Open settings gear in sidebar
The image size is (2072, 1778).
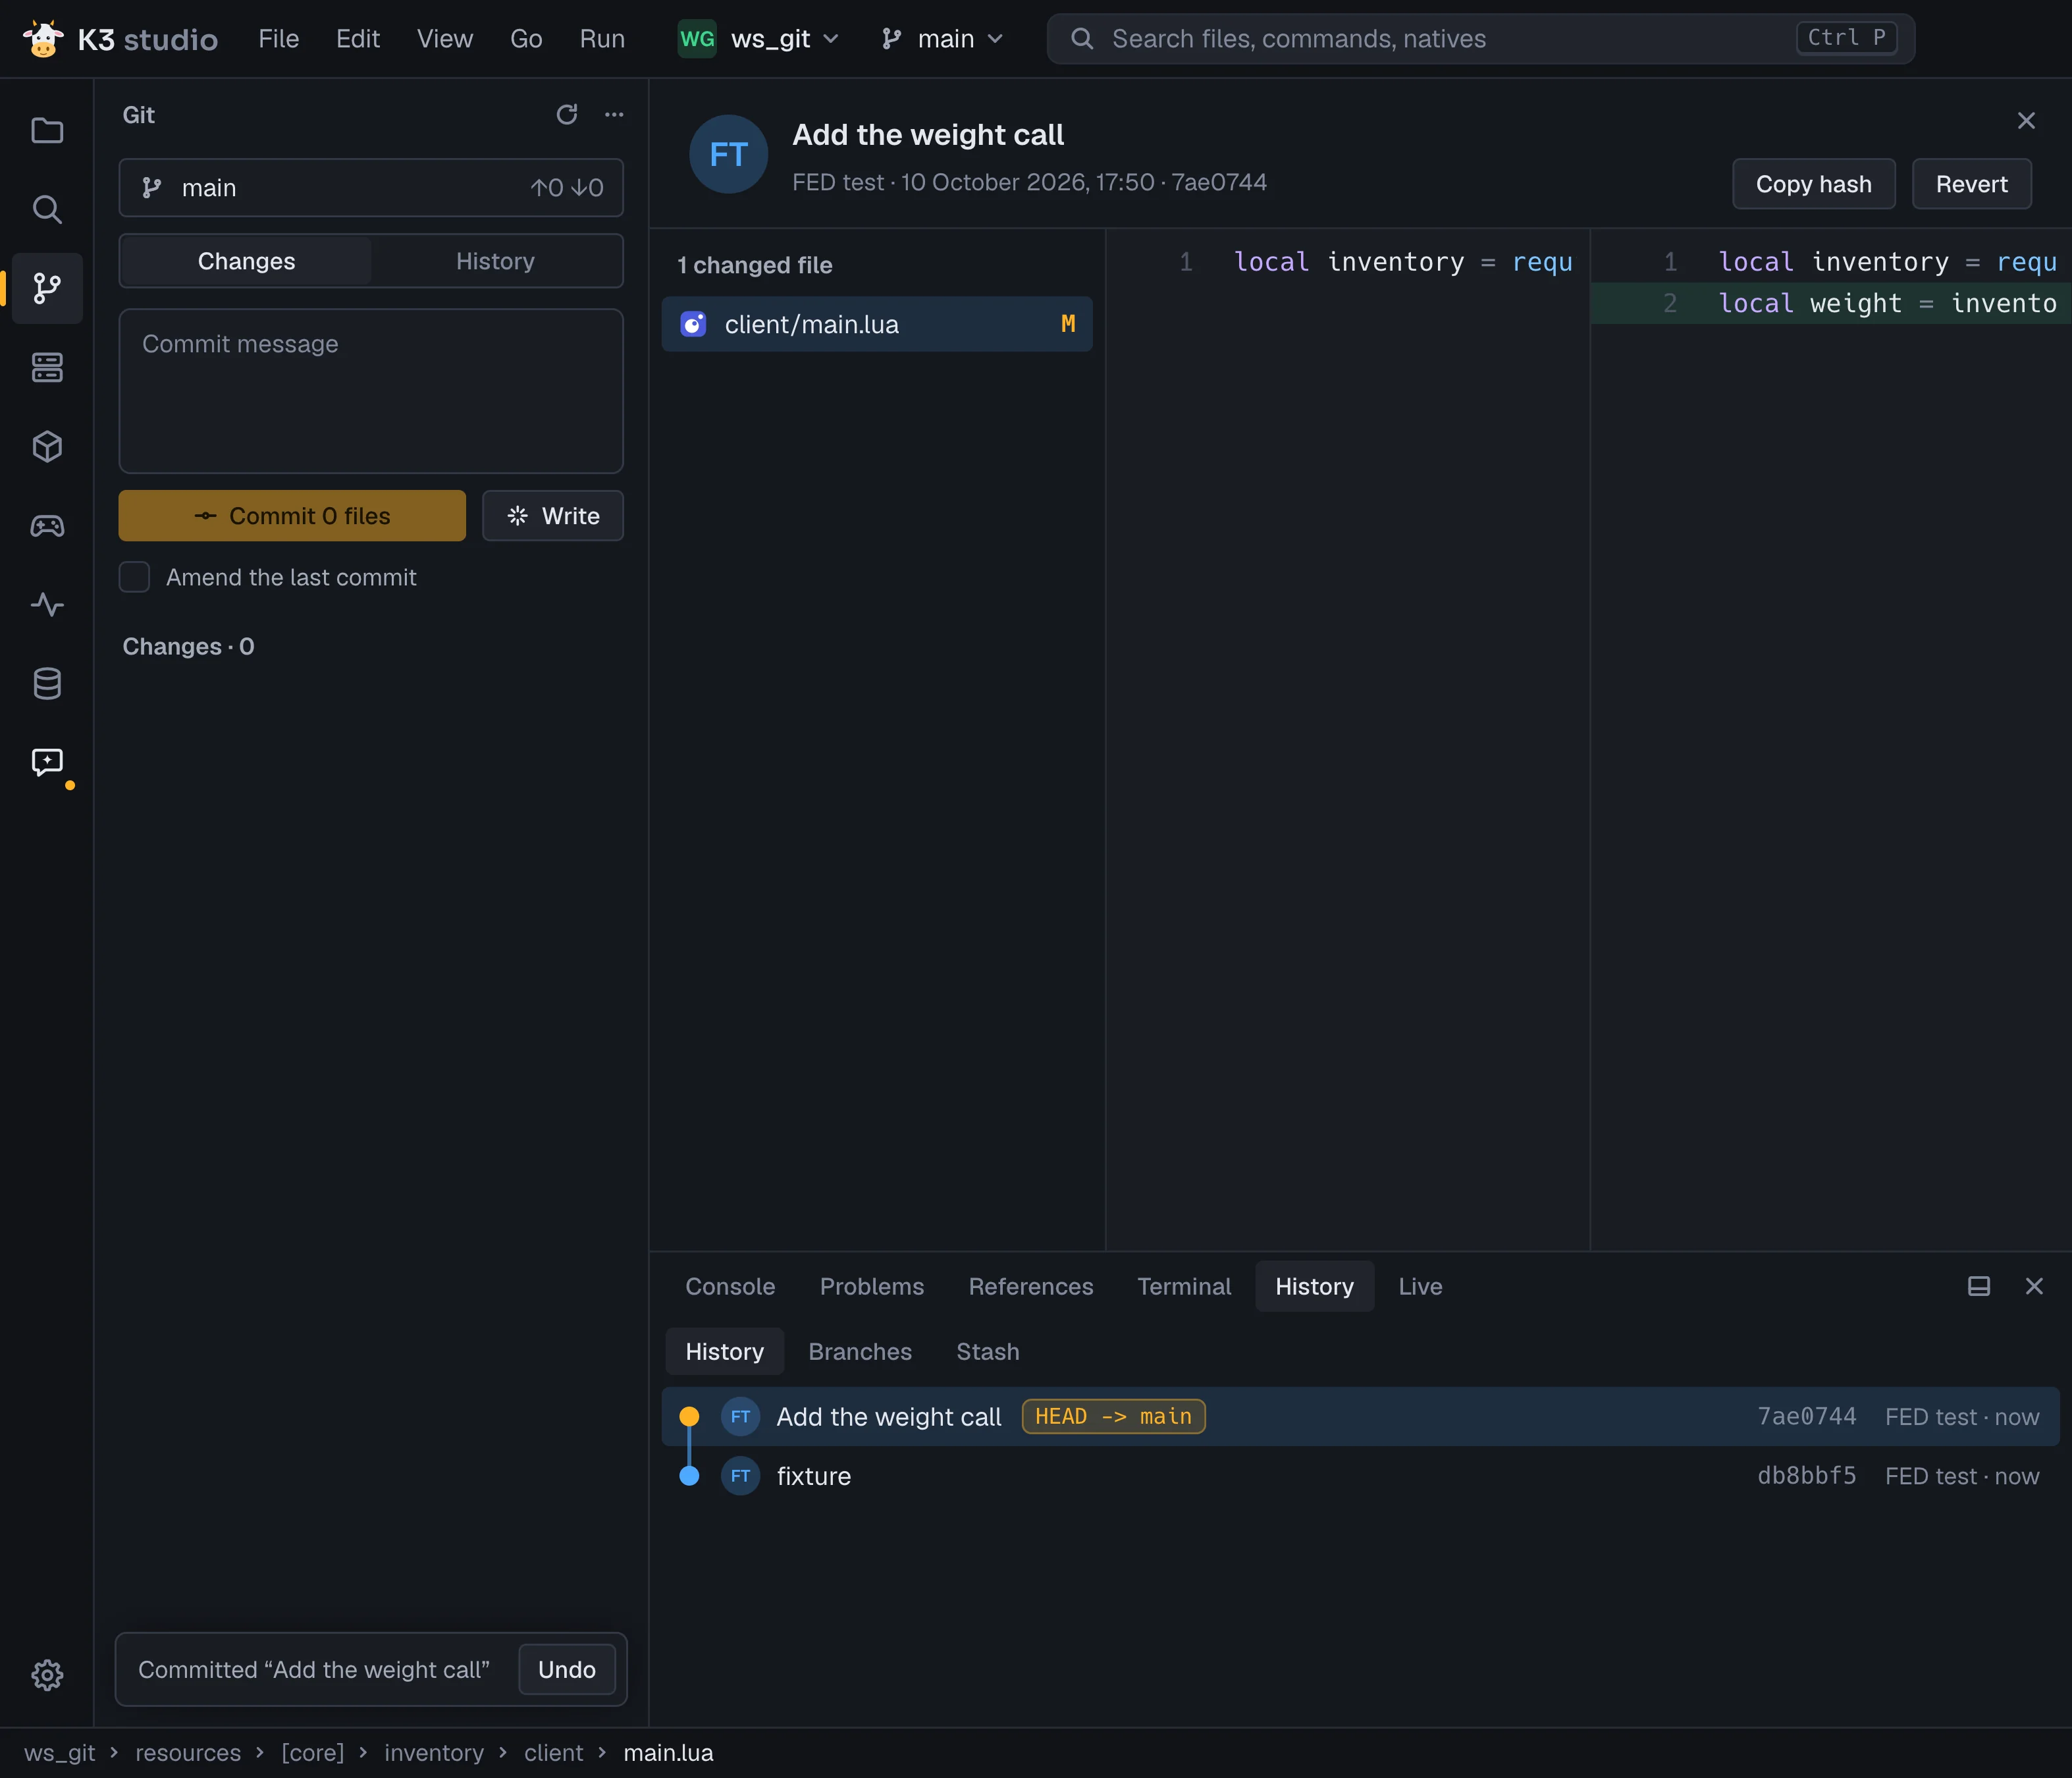click(x=47, y=1674)
